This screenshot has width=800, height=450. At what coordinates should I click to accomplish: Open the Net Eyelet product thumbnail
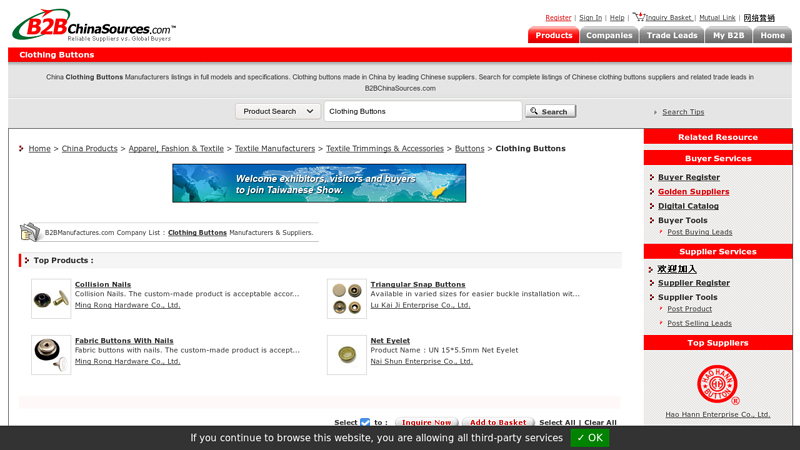pos(346,355)
